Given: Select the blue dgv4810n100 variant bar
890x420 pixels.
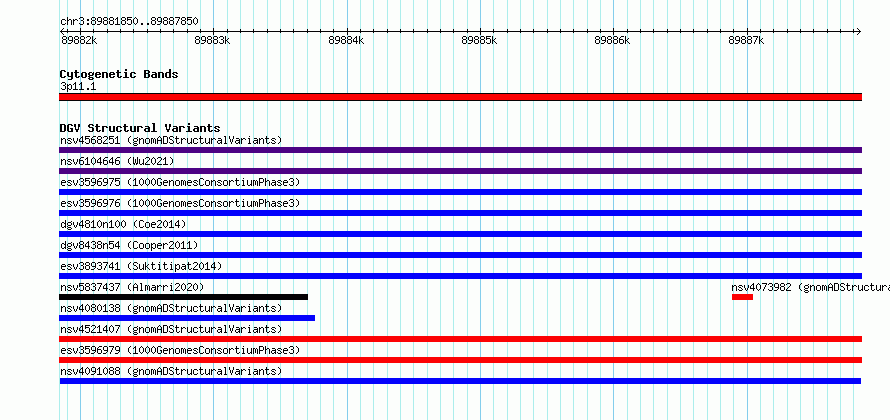Looking at the screenshot, I should (x=460, y=234).
